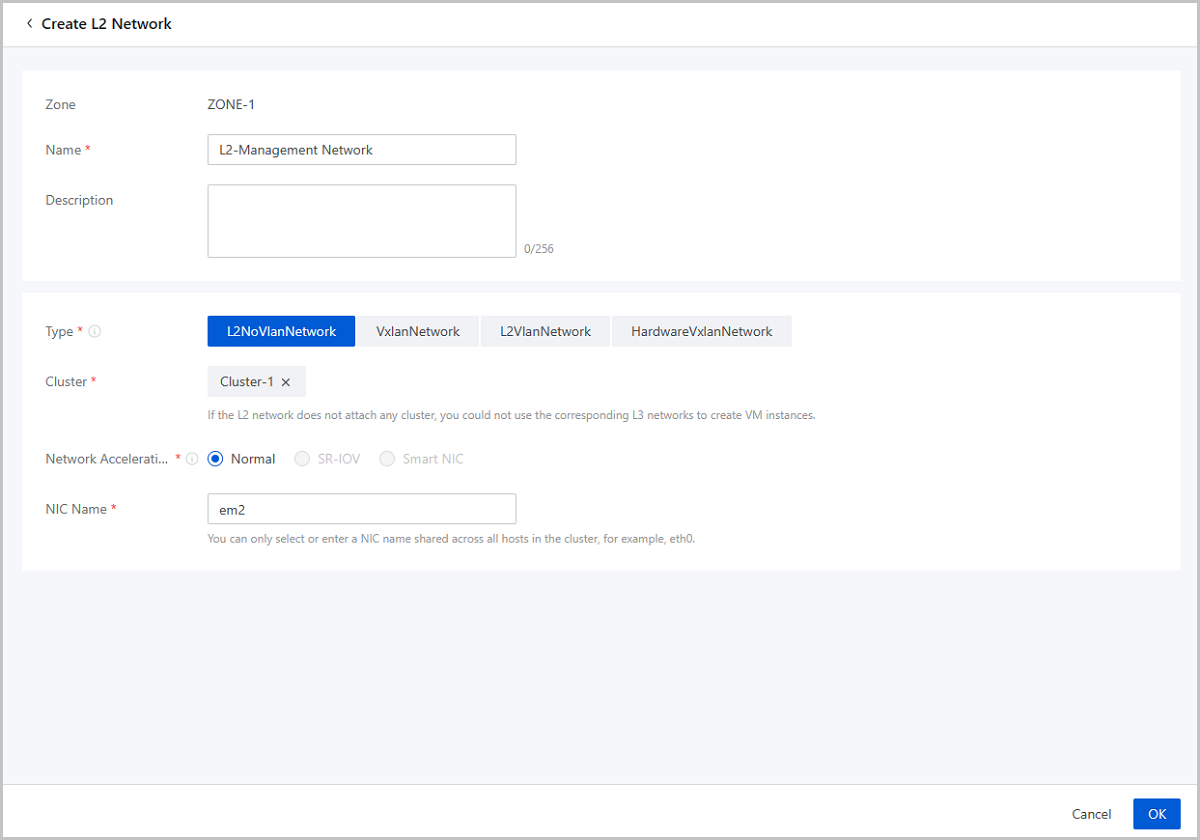The height and width of the screenshot is (840, 1200).
Task: Switch type to L2VlanNetwork
Action: pos(546,331)
